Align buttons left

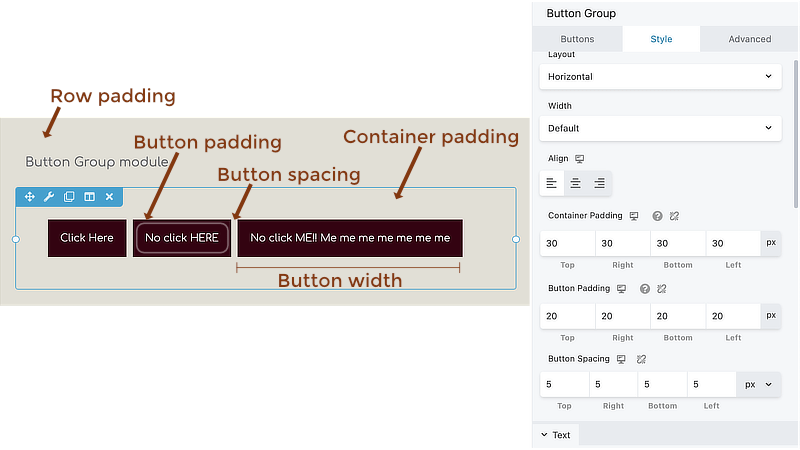552,183
